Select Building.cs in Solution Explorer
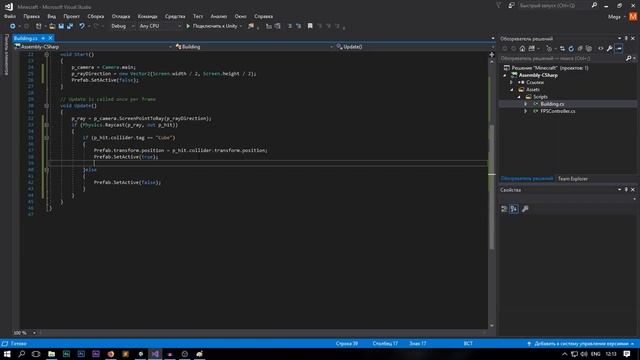The image size is (640, 360). point(552,104)
